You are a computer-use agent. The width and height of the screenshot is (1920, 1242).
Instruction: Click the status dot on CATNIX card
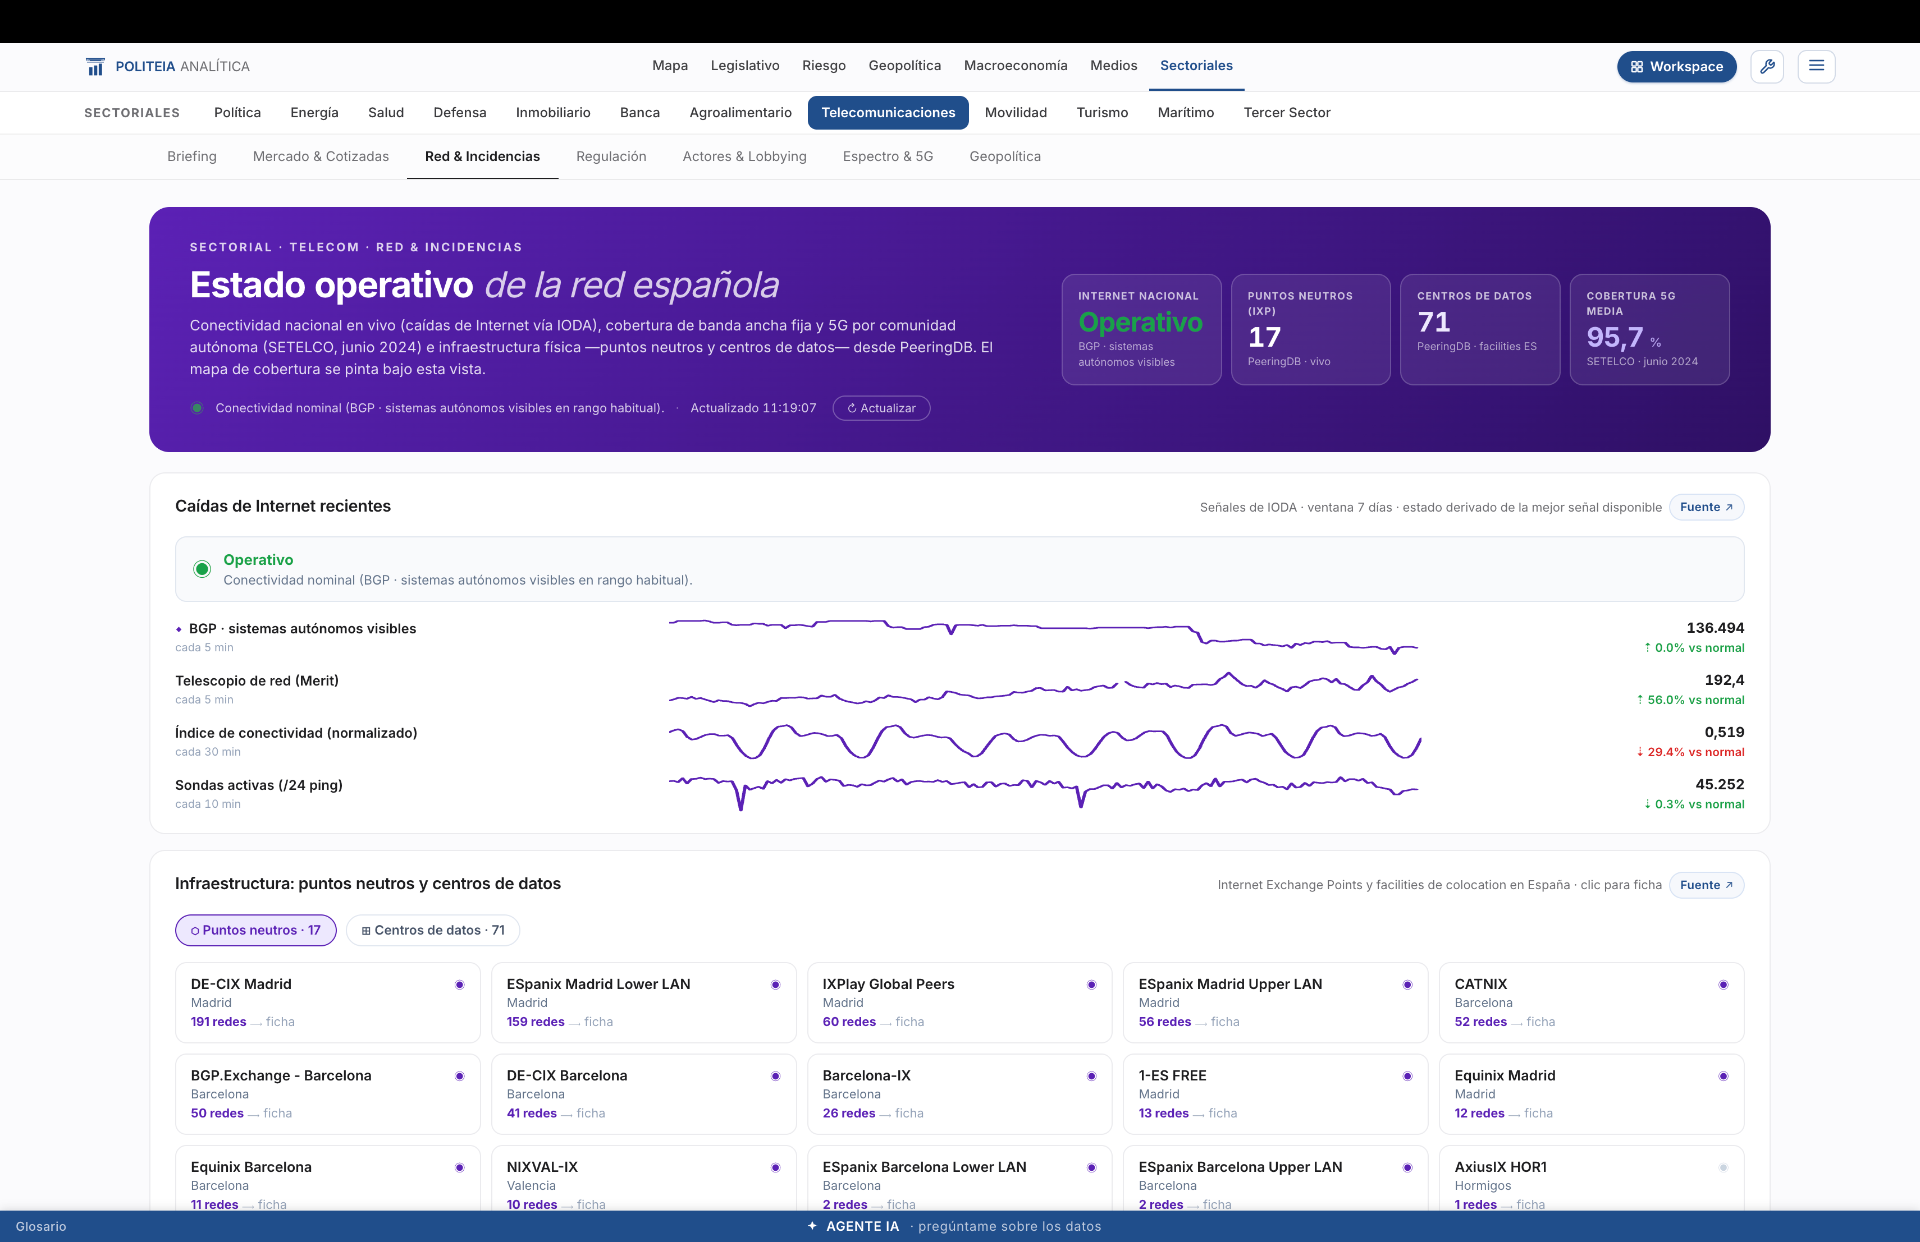point(1723,985)
